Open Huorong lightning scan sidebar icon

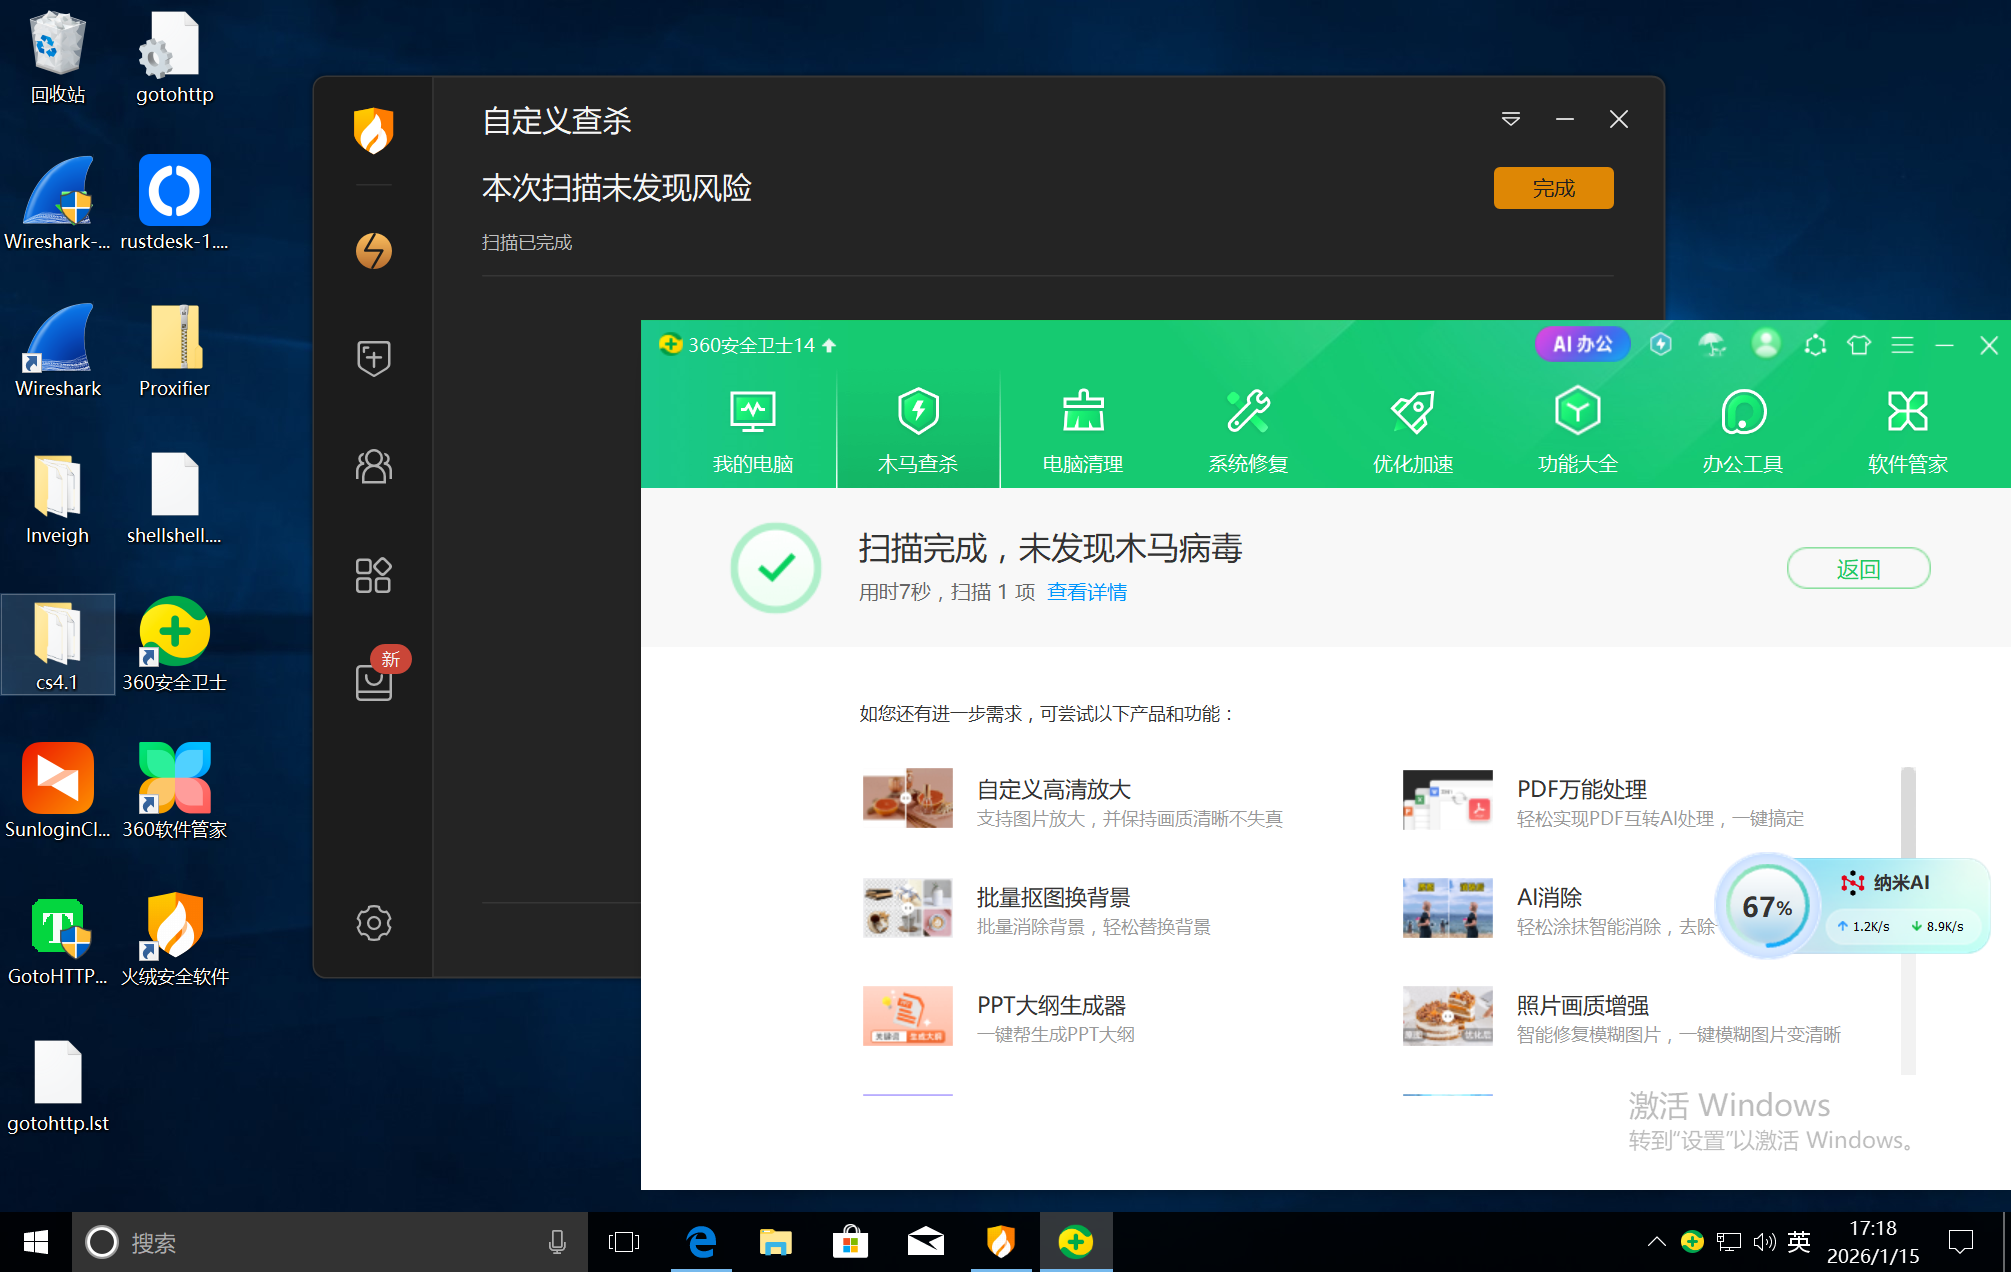374,250
